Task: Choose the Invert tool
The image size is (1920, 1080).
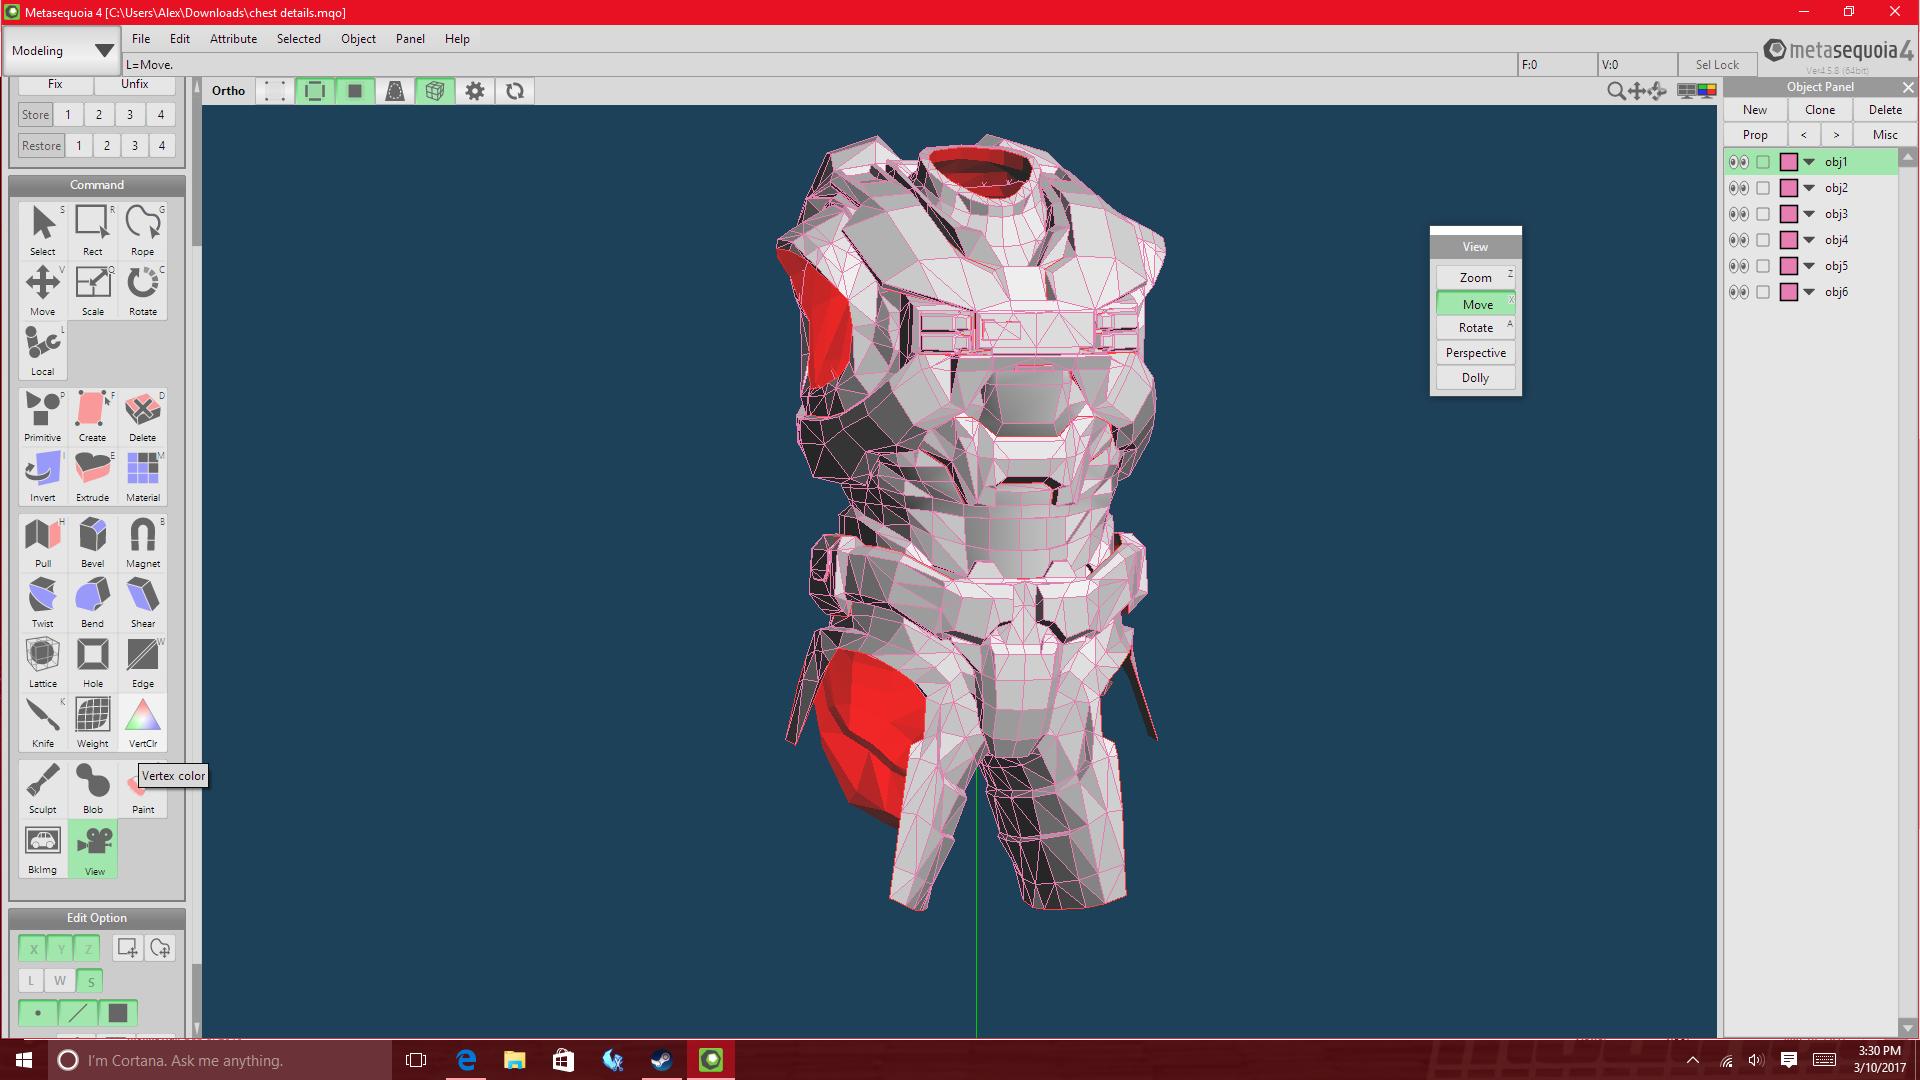Action: (43, 476)
